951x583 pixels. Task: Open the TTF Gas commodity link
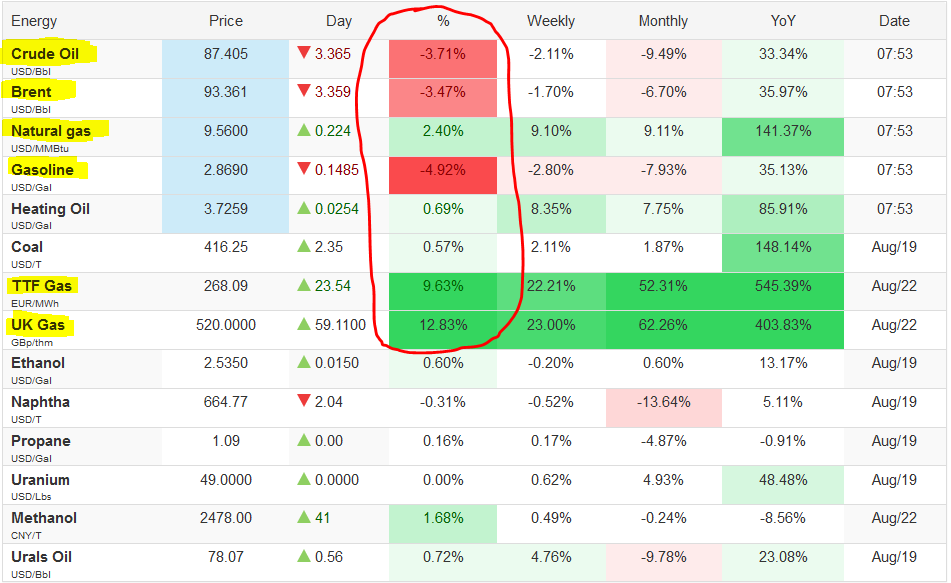pos(41,286)
